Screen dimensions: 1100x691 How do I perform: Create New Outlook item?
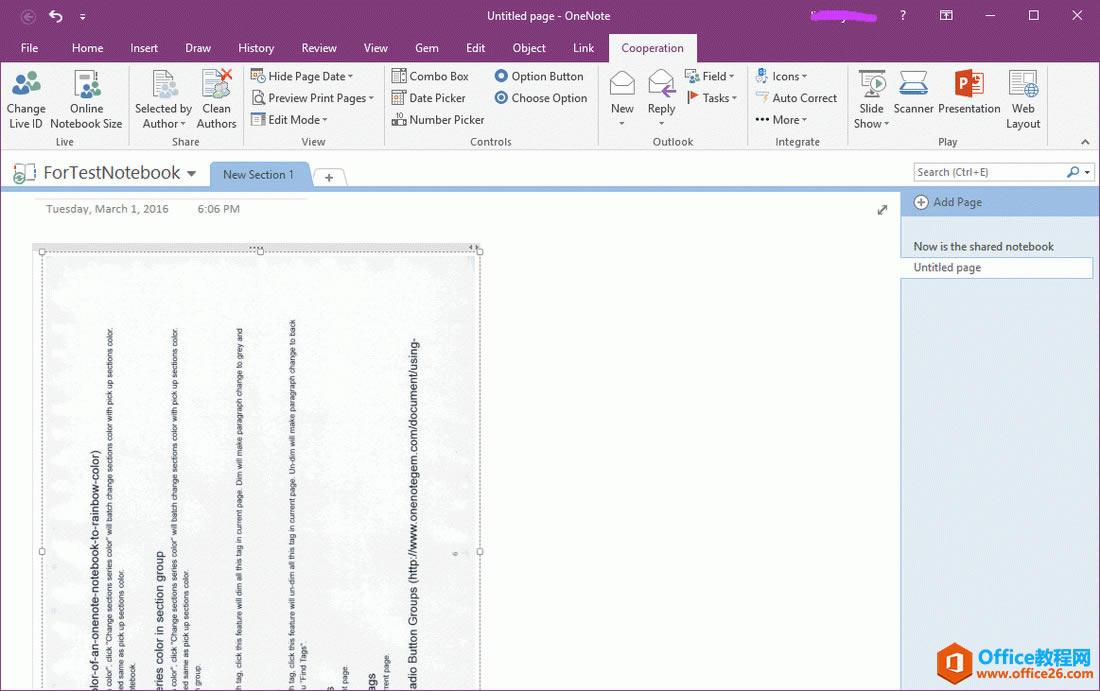(622, 98)
